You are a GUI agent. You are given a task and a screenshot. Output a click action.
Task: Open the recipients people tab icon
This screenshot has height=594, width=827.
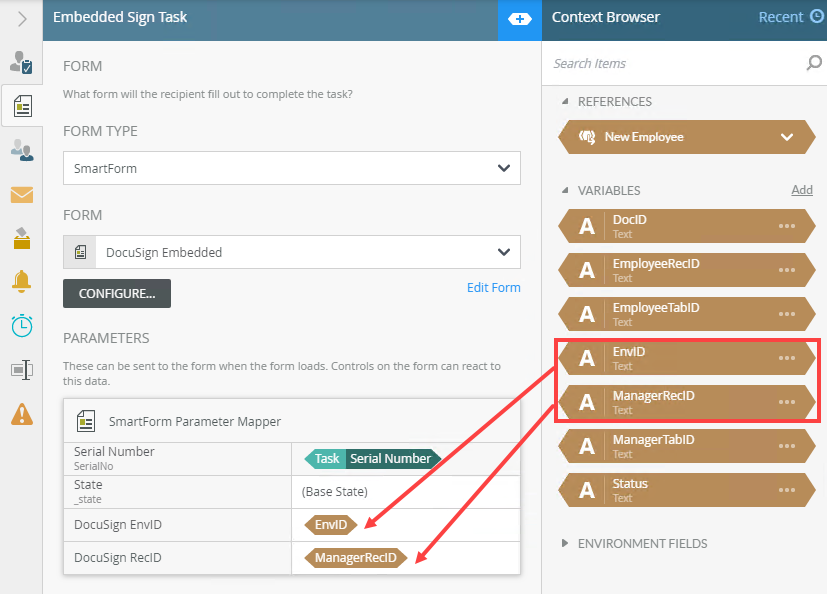[21, 150]
